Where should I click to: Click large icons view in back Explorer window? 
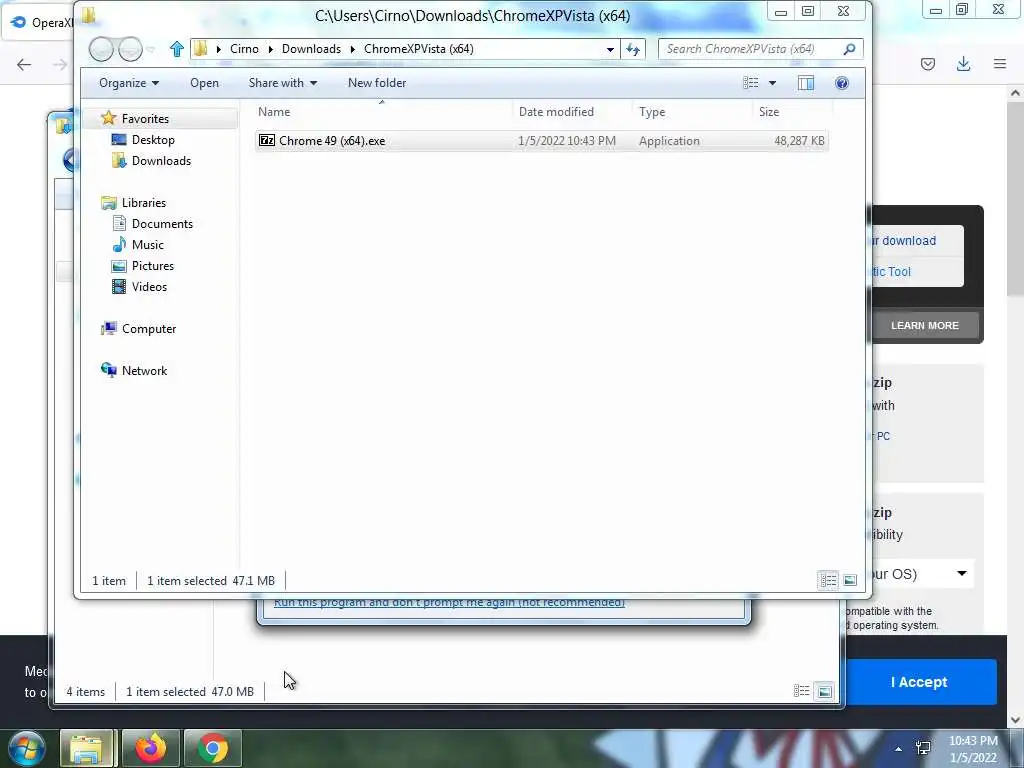click(x=825, y=691)
